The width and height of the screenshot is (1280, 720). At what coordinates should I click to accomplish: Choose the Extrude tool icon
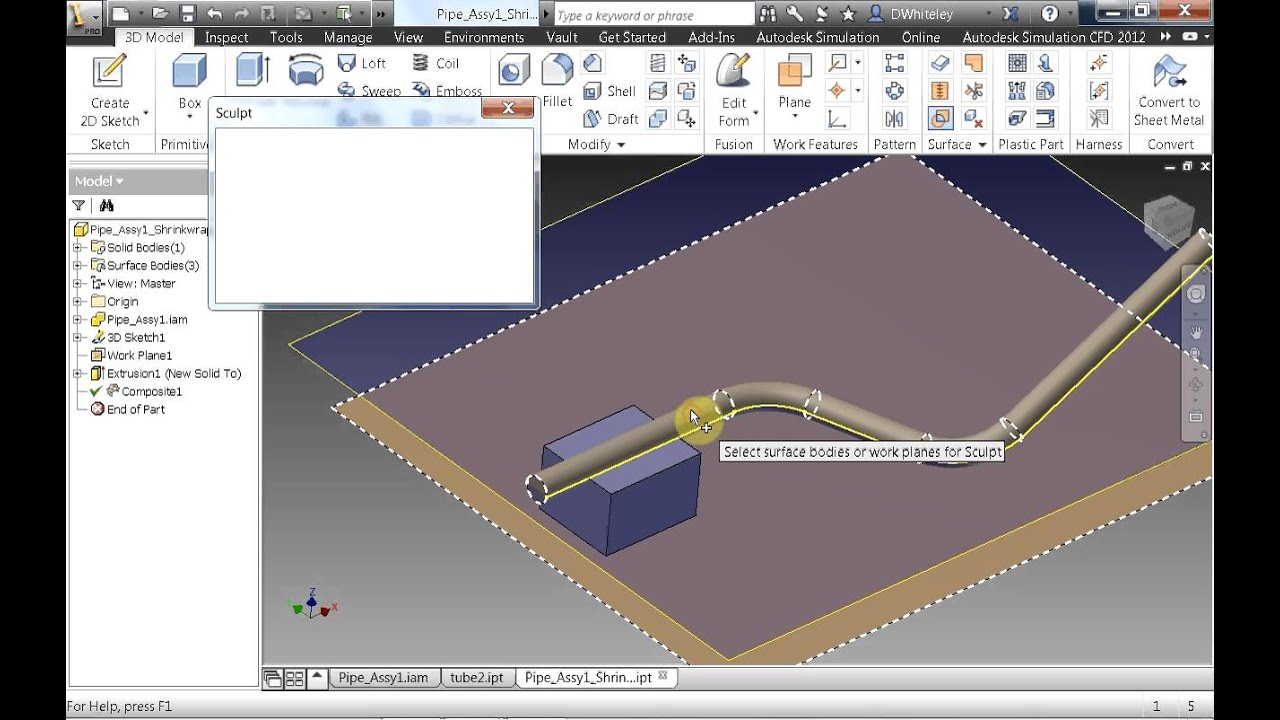pos(252,70)
